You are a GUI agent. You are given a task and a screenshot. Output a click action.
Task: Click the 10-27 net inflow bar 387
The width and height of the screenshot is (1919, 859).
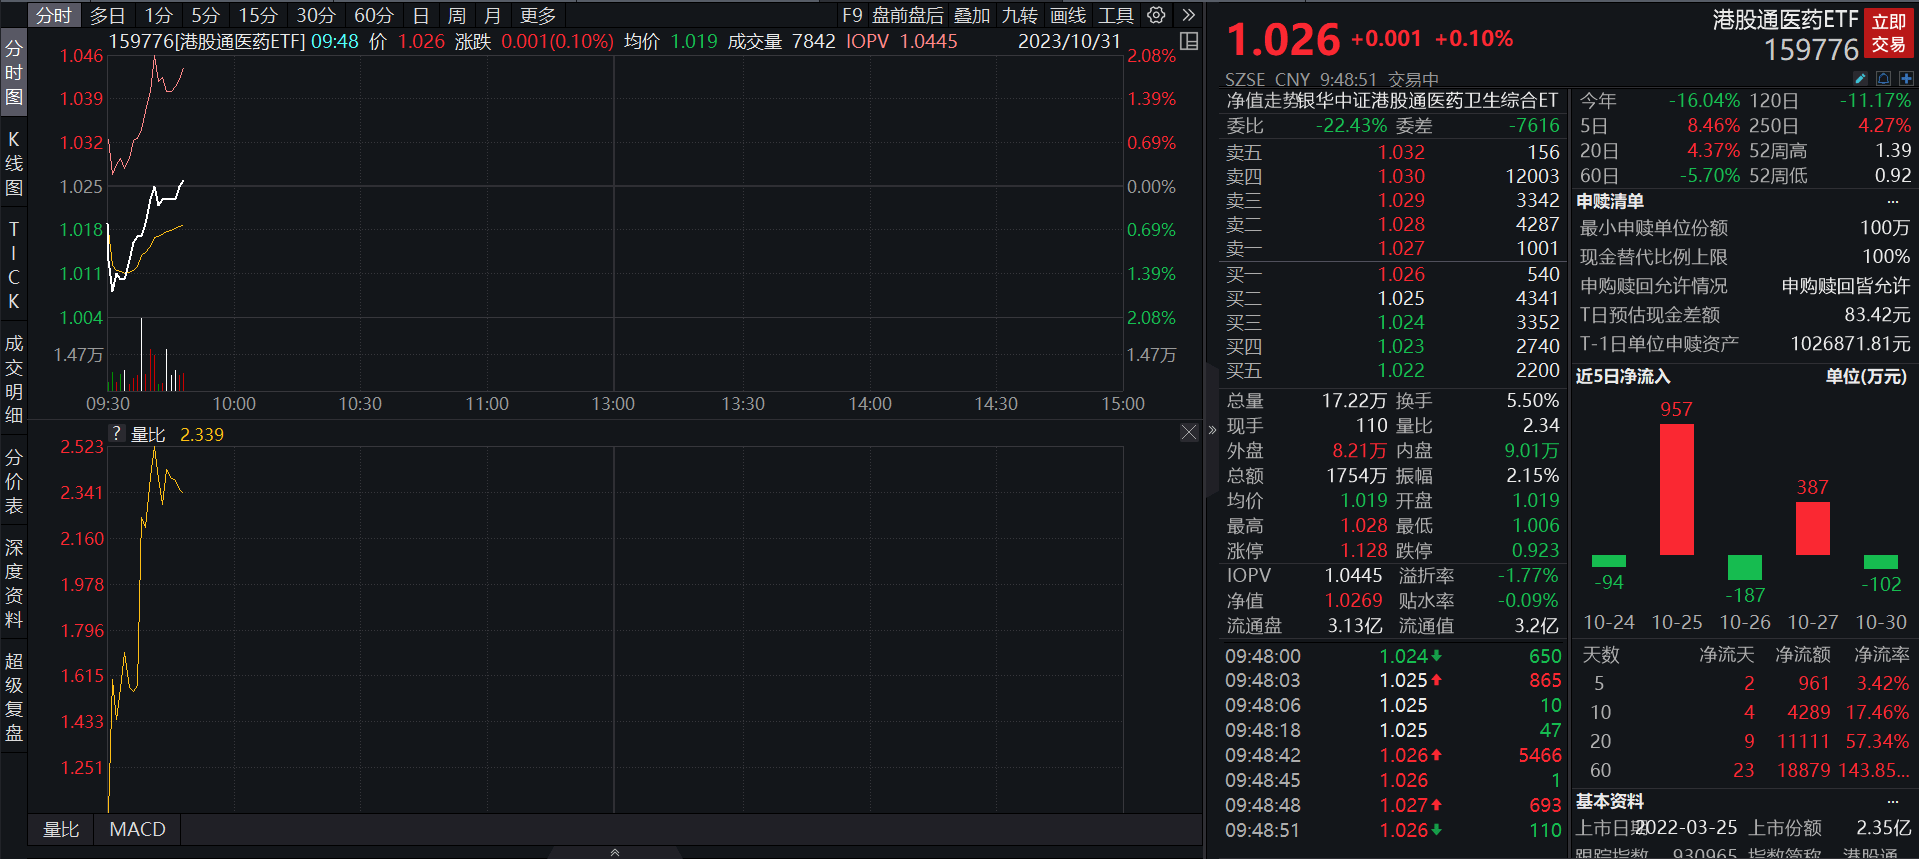coord(1813,528)
